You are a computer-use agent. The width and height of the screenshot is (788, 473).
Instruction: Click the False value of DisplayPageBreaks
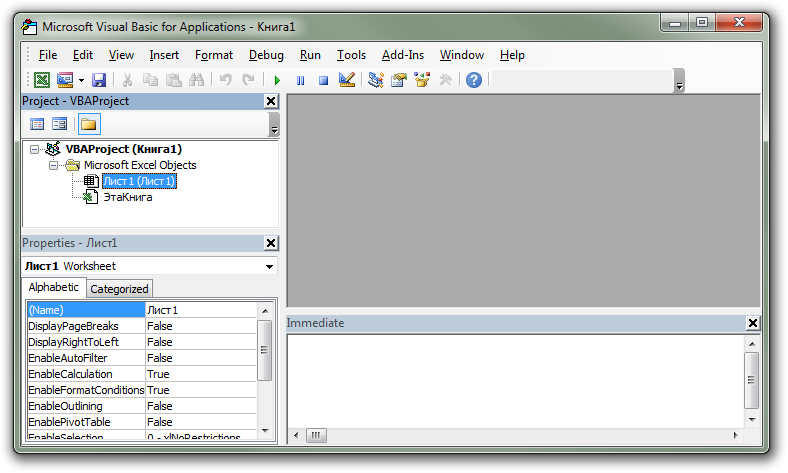click(x=201, y=326)
